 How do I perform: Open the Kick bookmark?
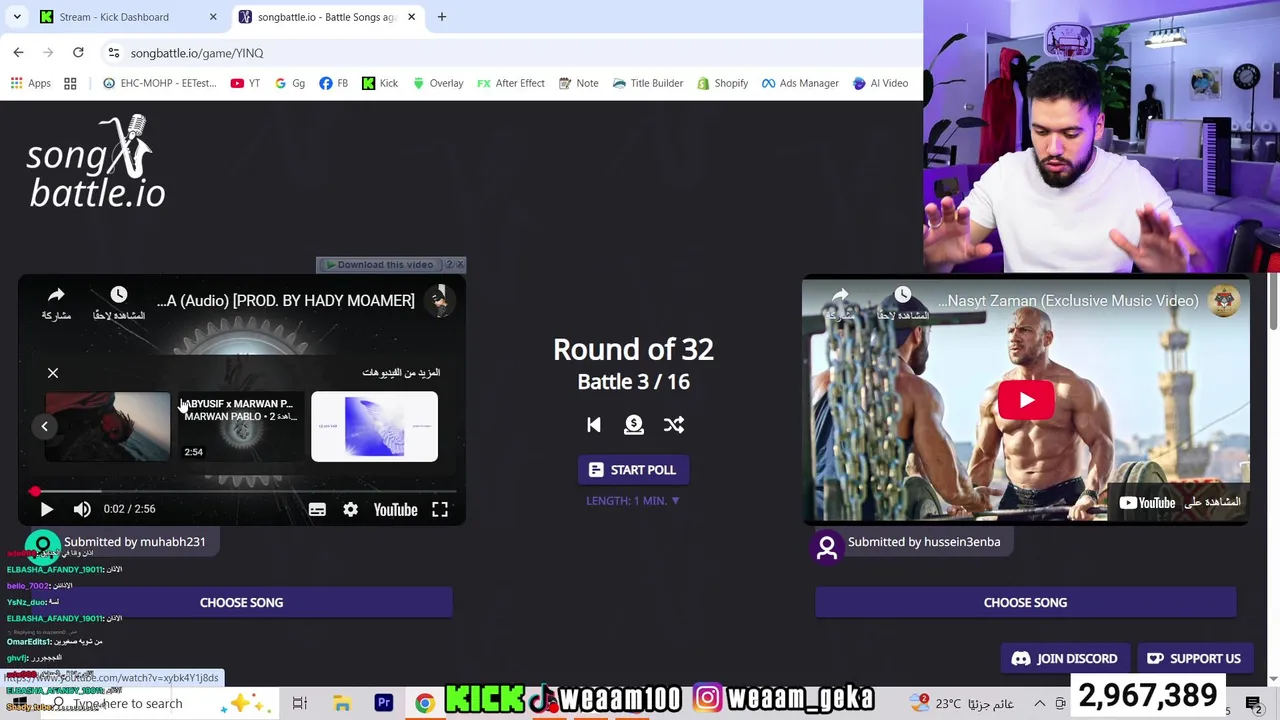pyautogui.click(x=380, y=83)
